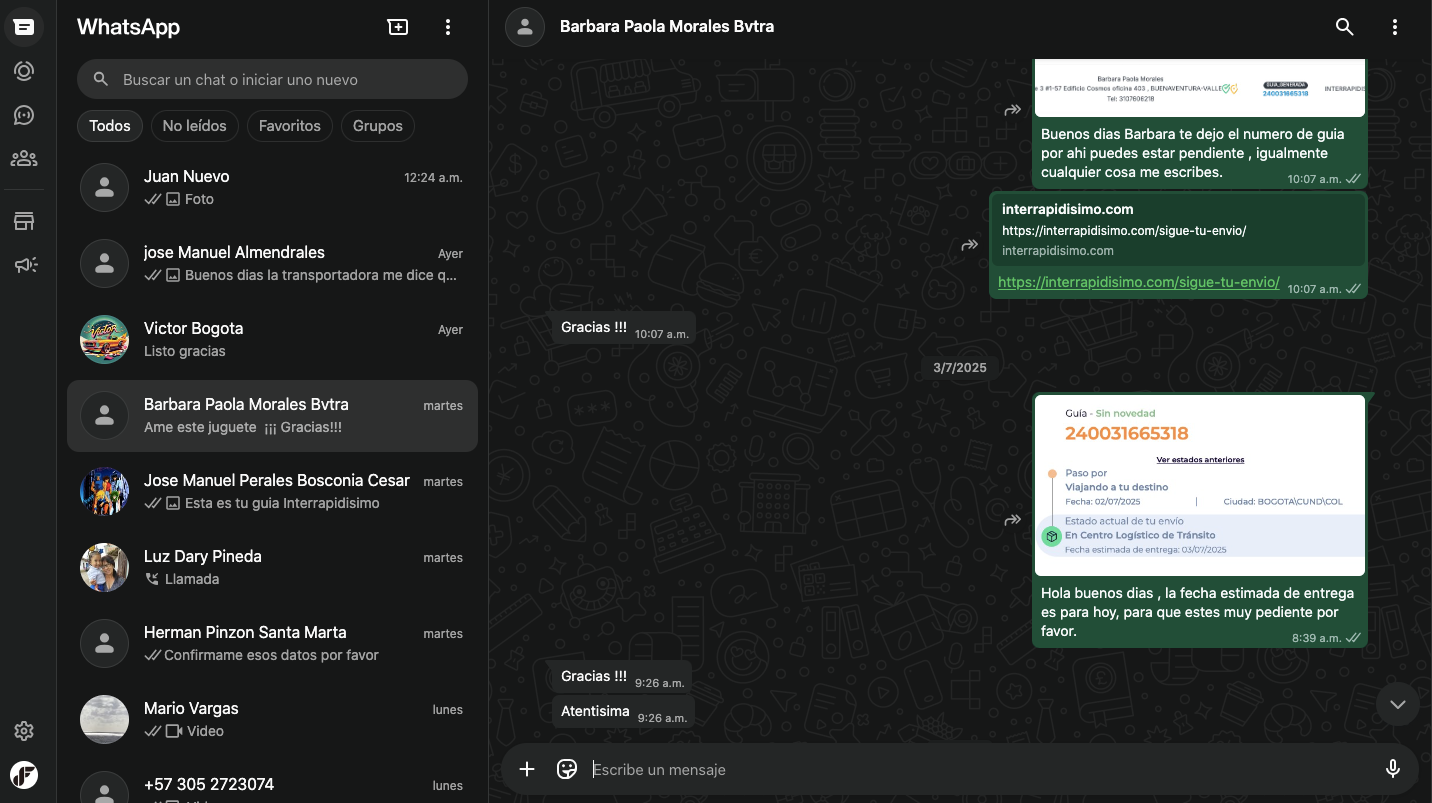
Task: Open Juan Nuevo chat
Action: [x=272, y=187]
